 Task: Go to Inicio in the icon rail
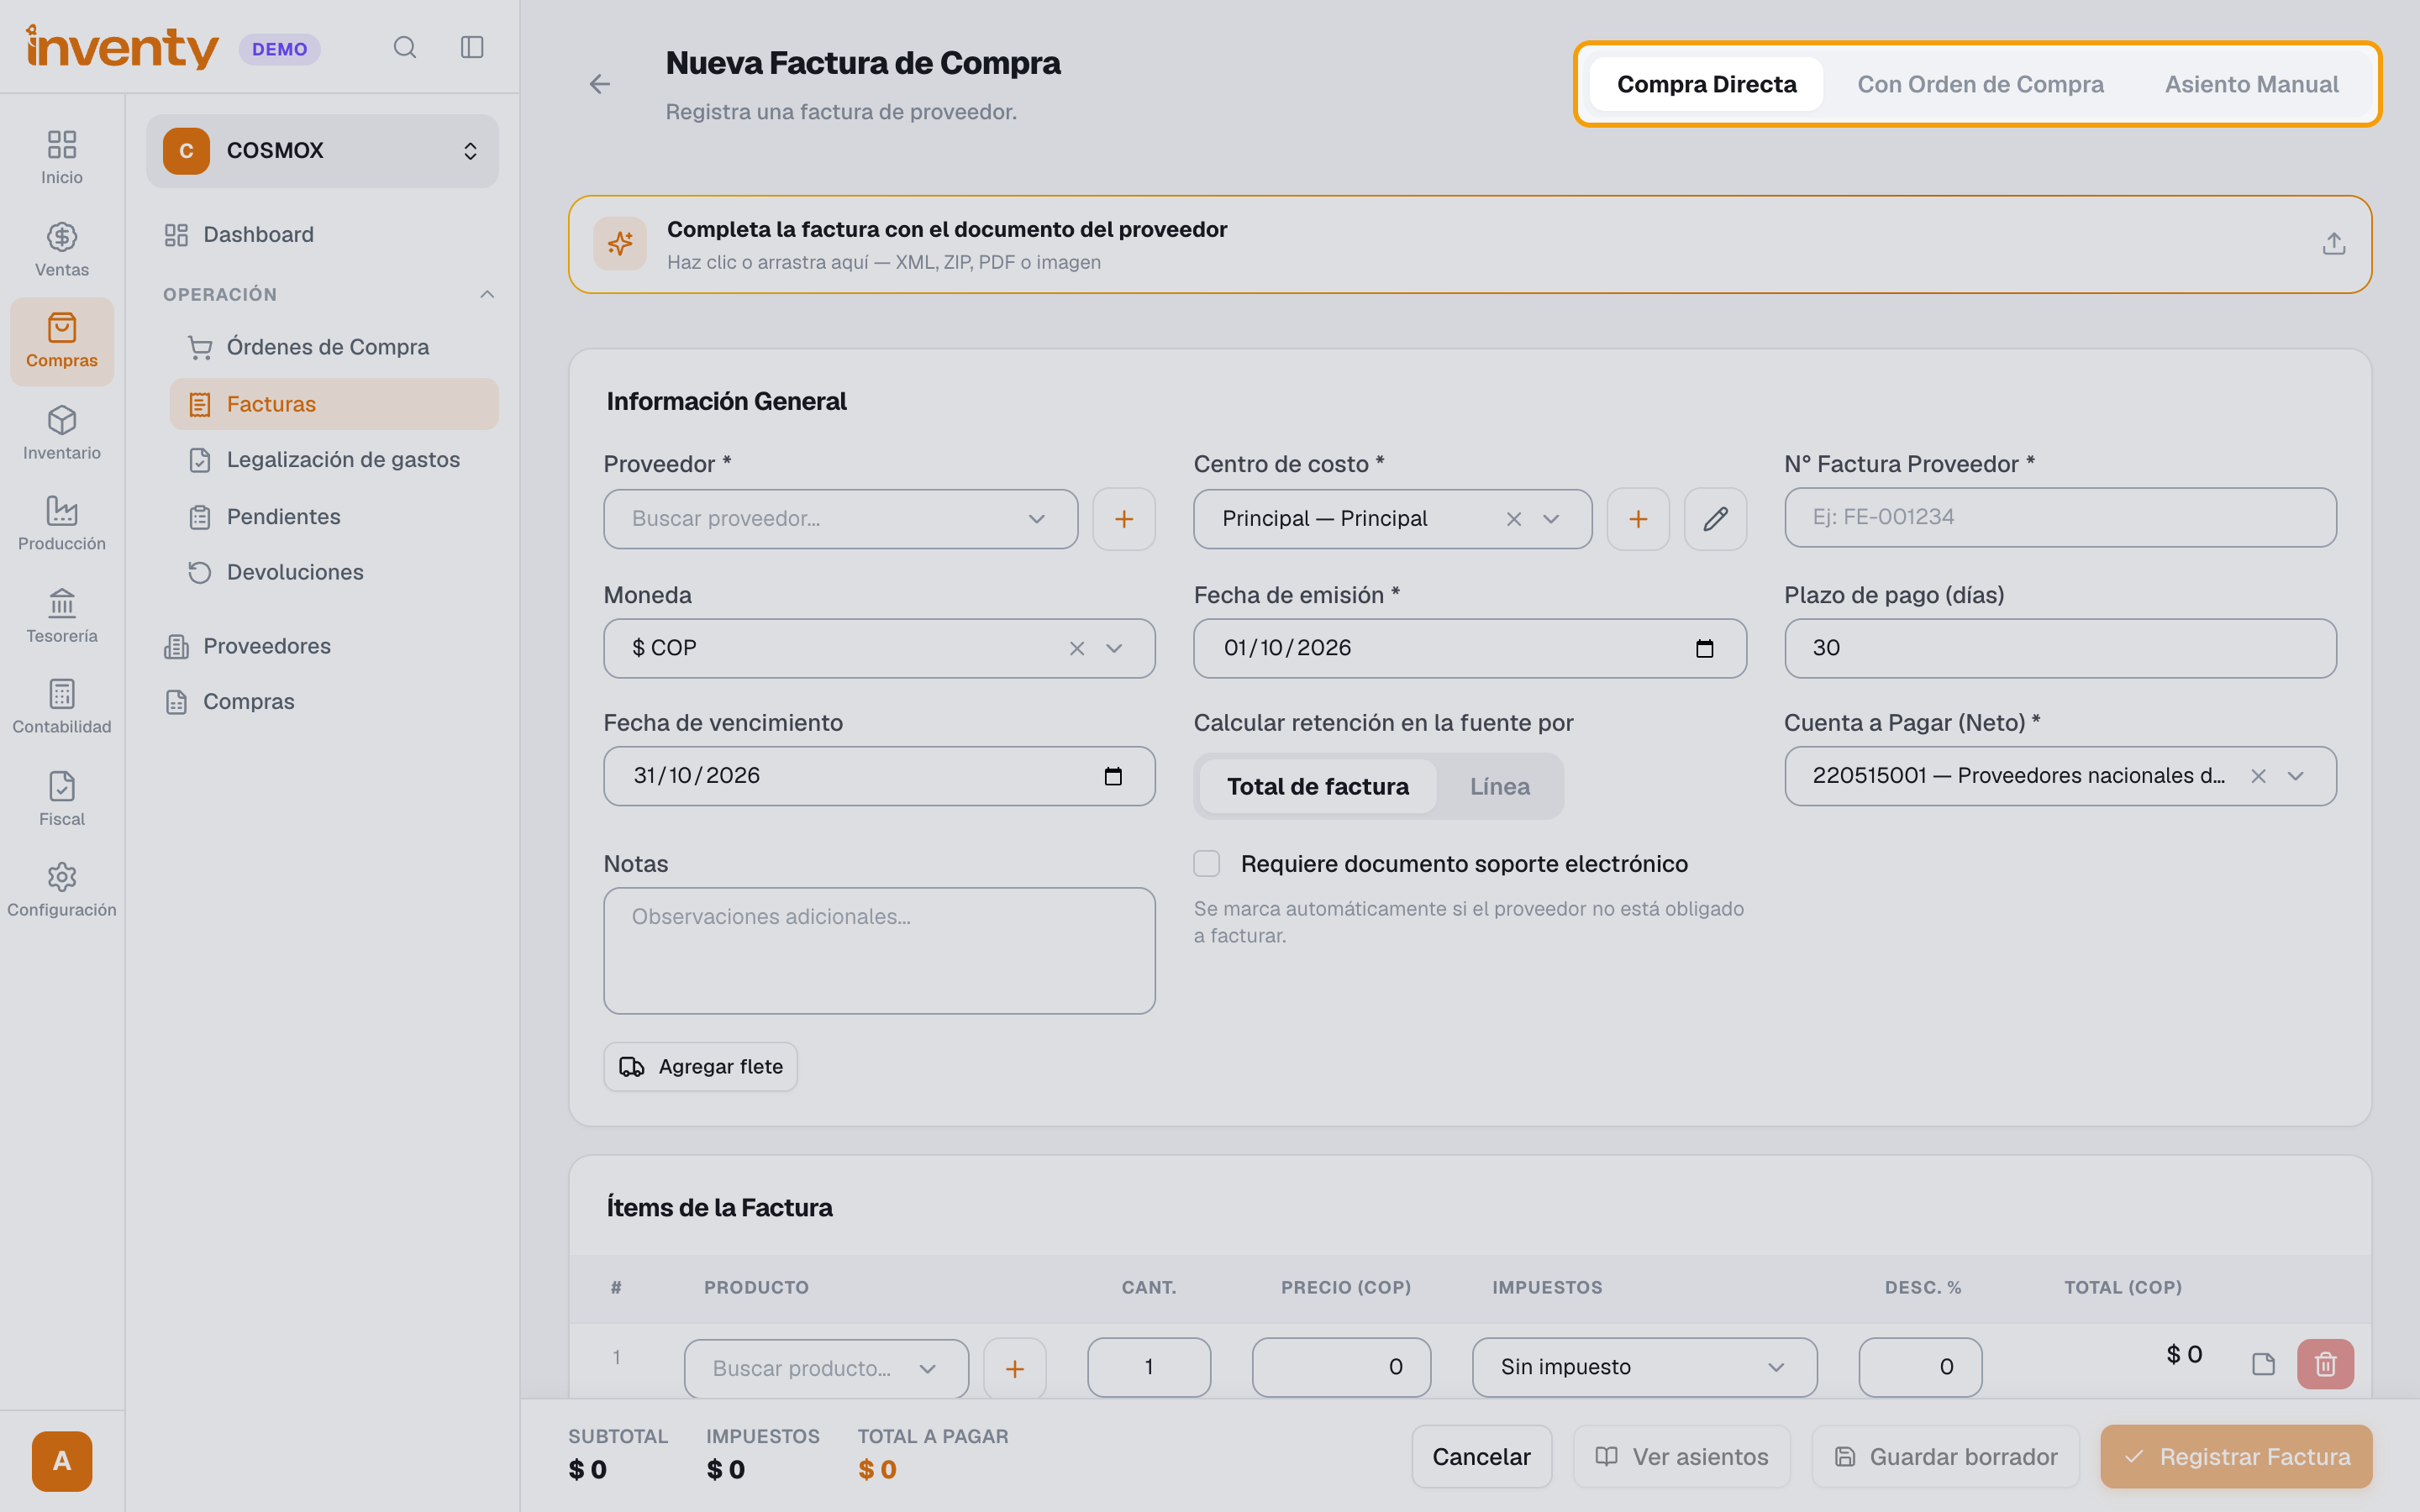click(62, 158)
